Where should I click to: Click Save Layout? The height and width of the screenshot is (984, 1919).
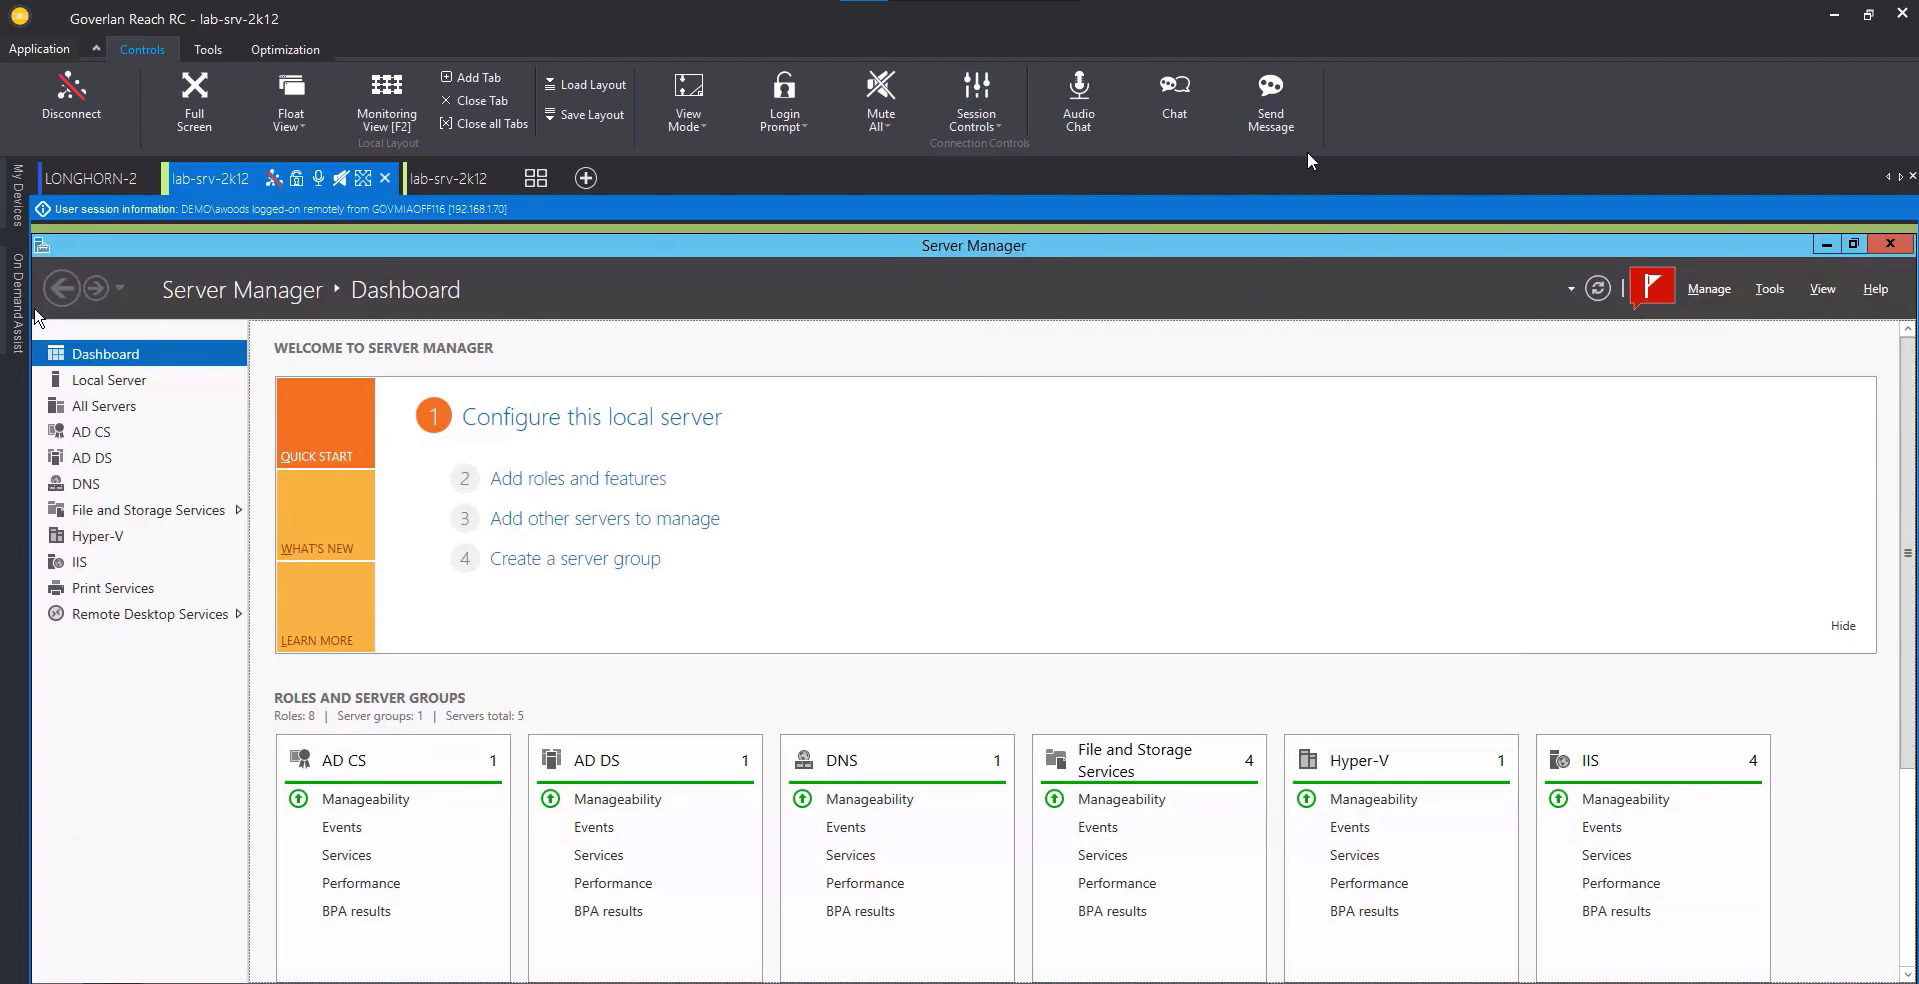pyautogui.click(x=584, y=115)
